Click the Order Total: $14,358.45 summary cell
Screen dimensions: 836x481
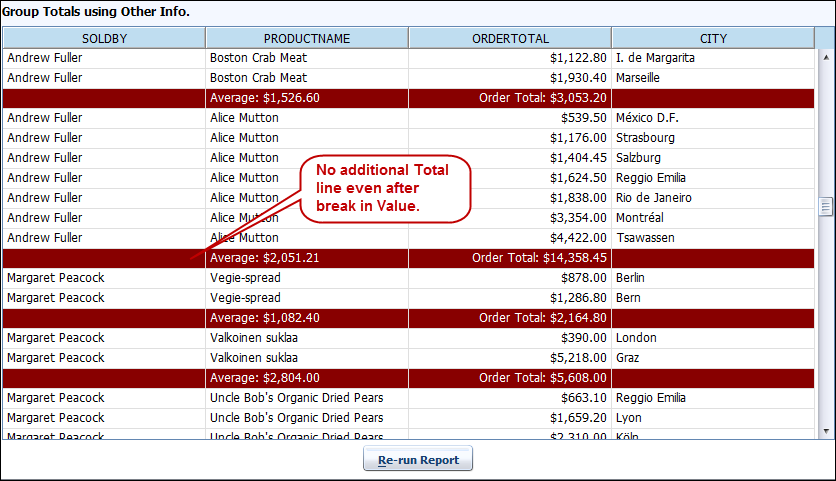[539, 258]
